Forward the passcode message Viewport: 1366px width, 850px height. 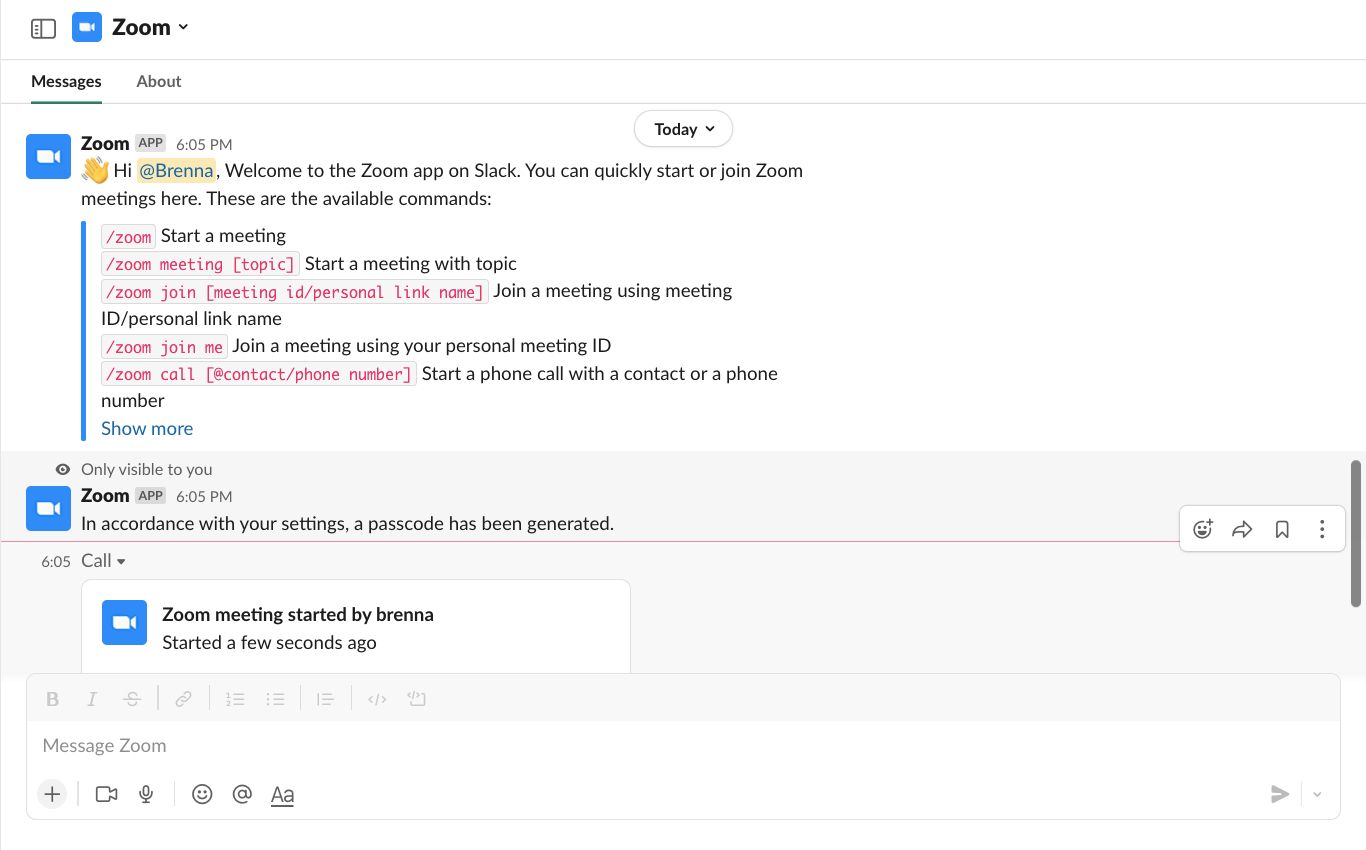[1242, 530]
